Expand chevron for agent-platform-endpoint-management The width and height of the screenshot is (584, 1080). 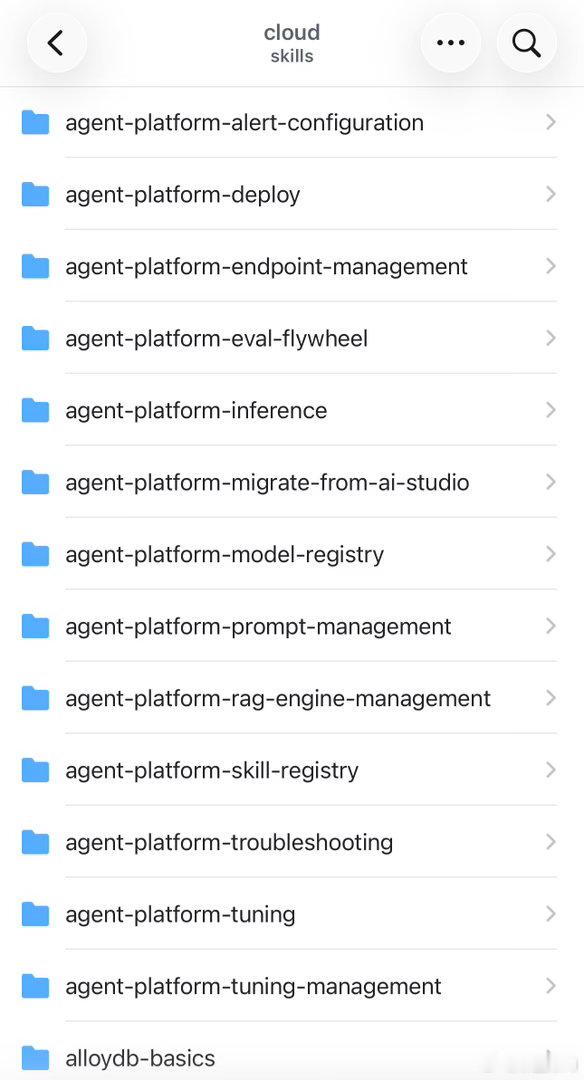(x=550, y=266)
